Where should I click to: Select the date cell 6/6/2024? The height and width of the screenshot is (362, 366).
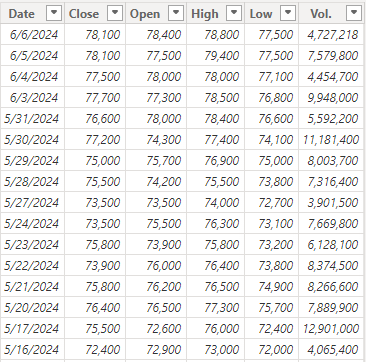32,34
